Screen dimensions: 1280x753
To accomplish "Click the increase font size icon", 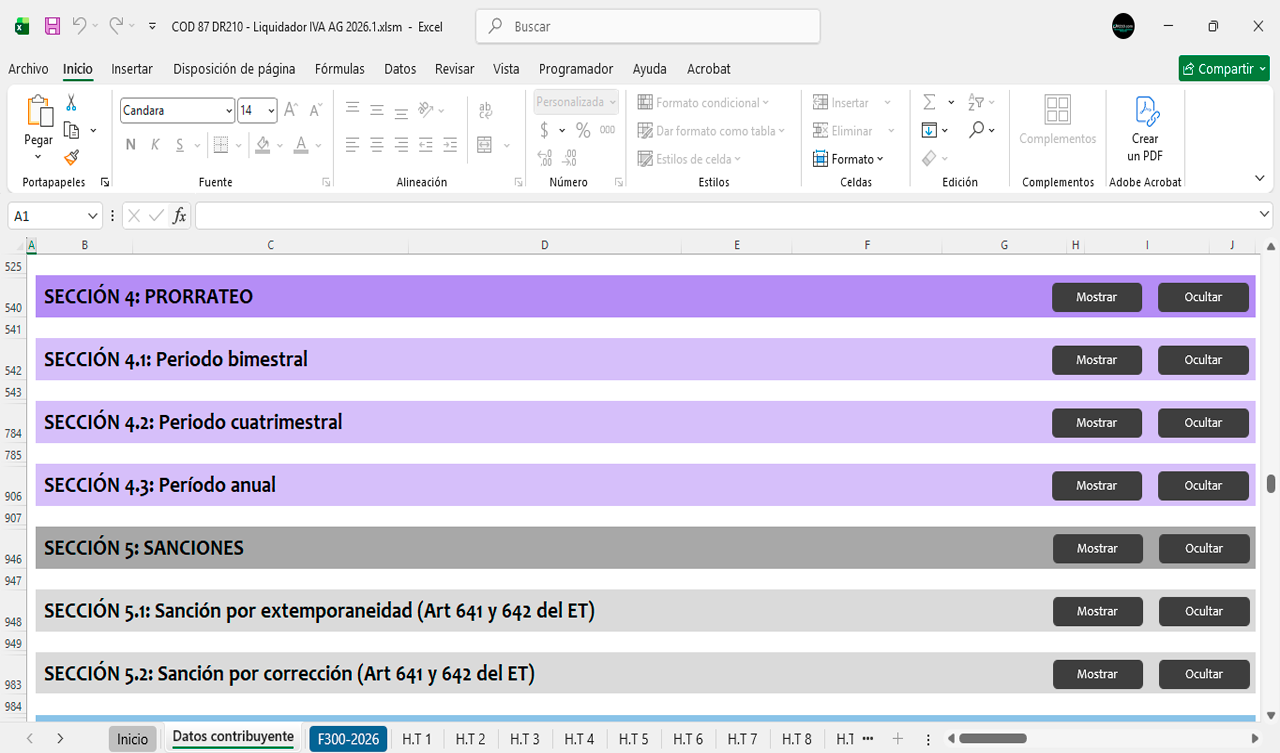I will pos(291,110).
